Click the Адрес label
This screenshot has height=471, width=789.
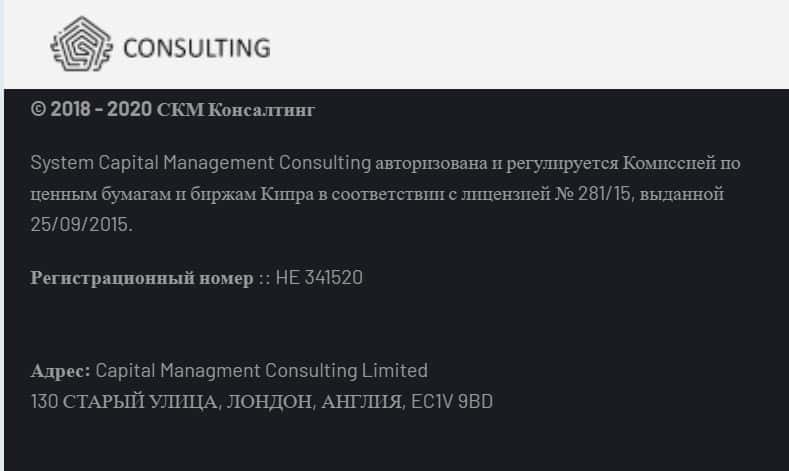coord(61,371)
